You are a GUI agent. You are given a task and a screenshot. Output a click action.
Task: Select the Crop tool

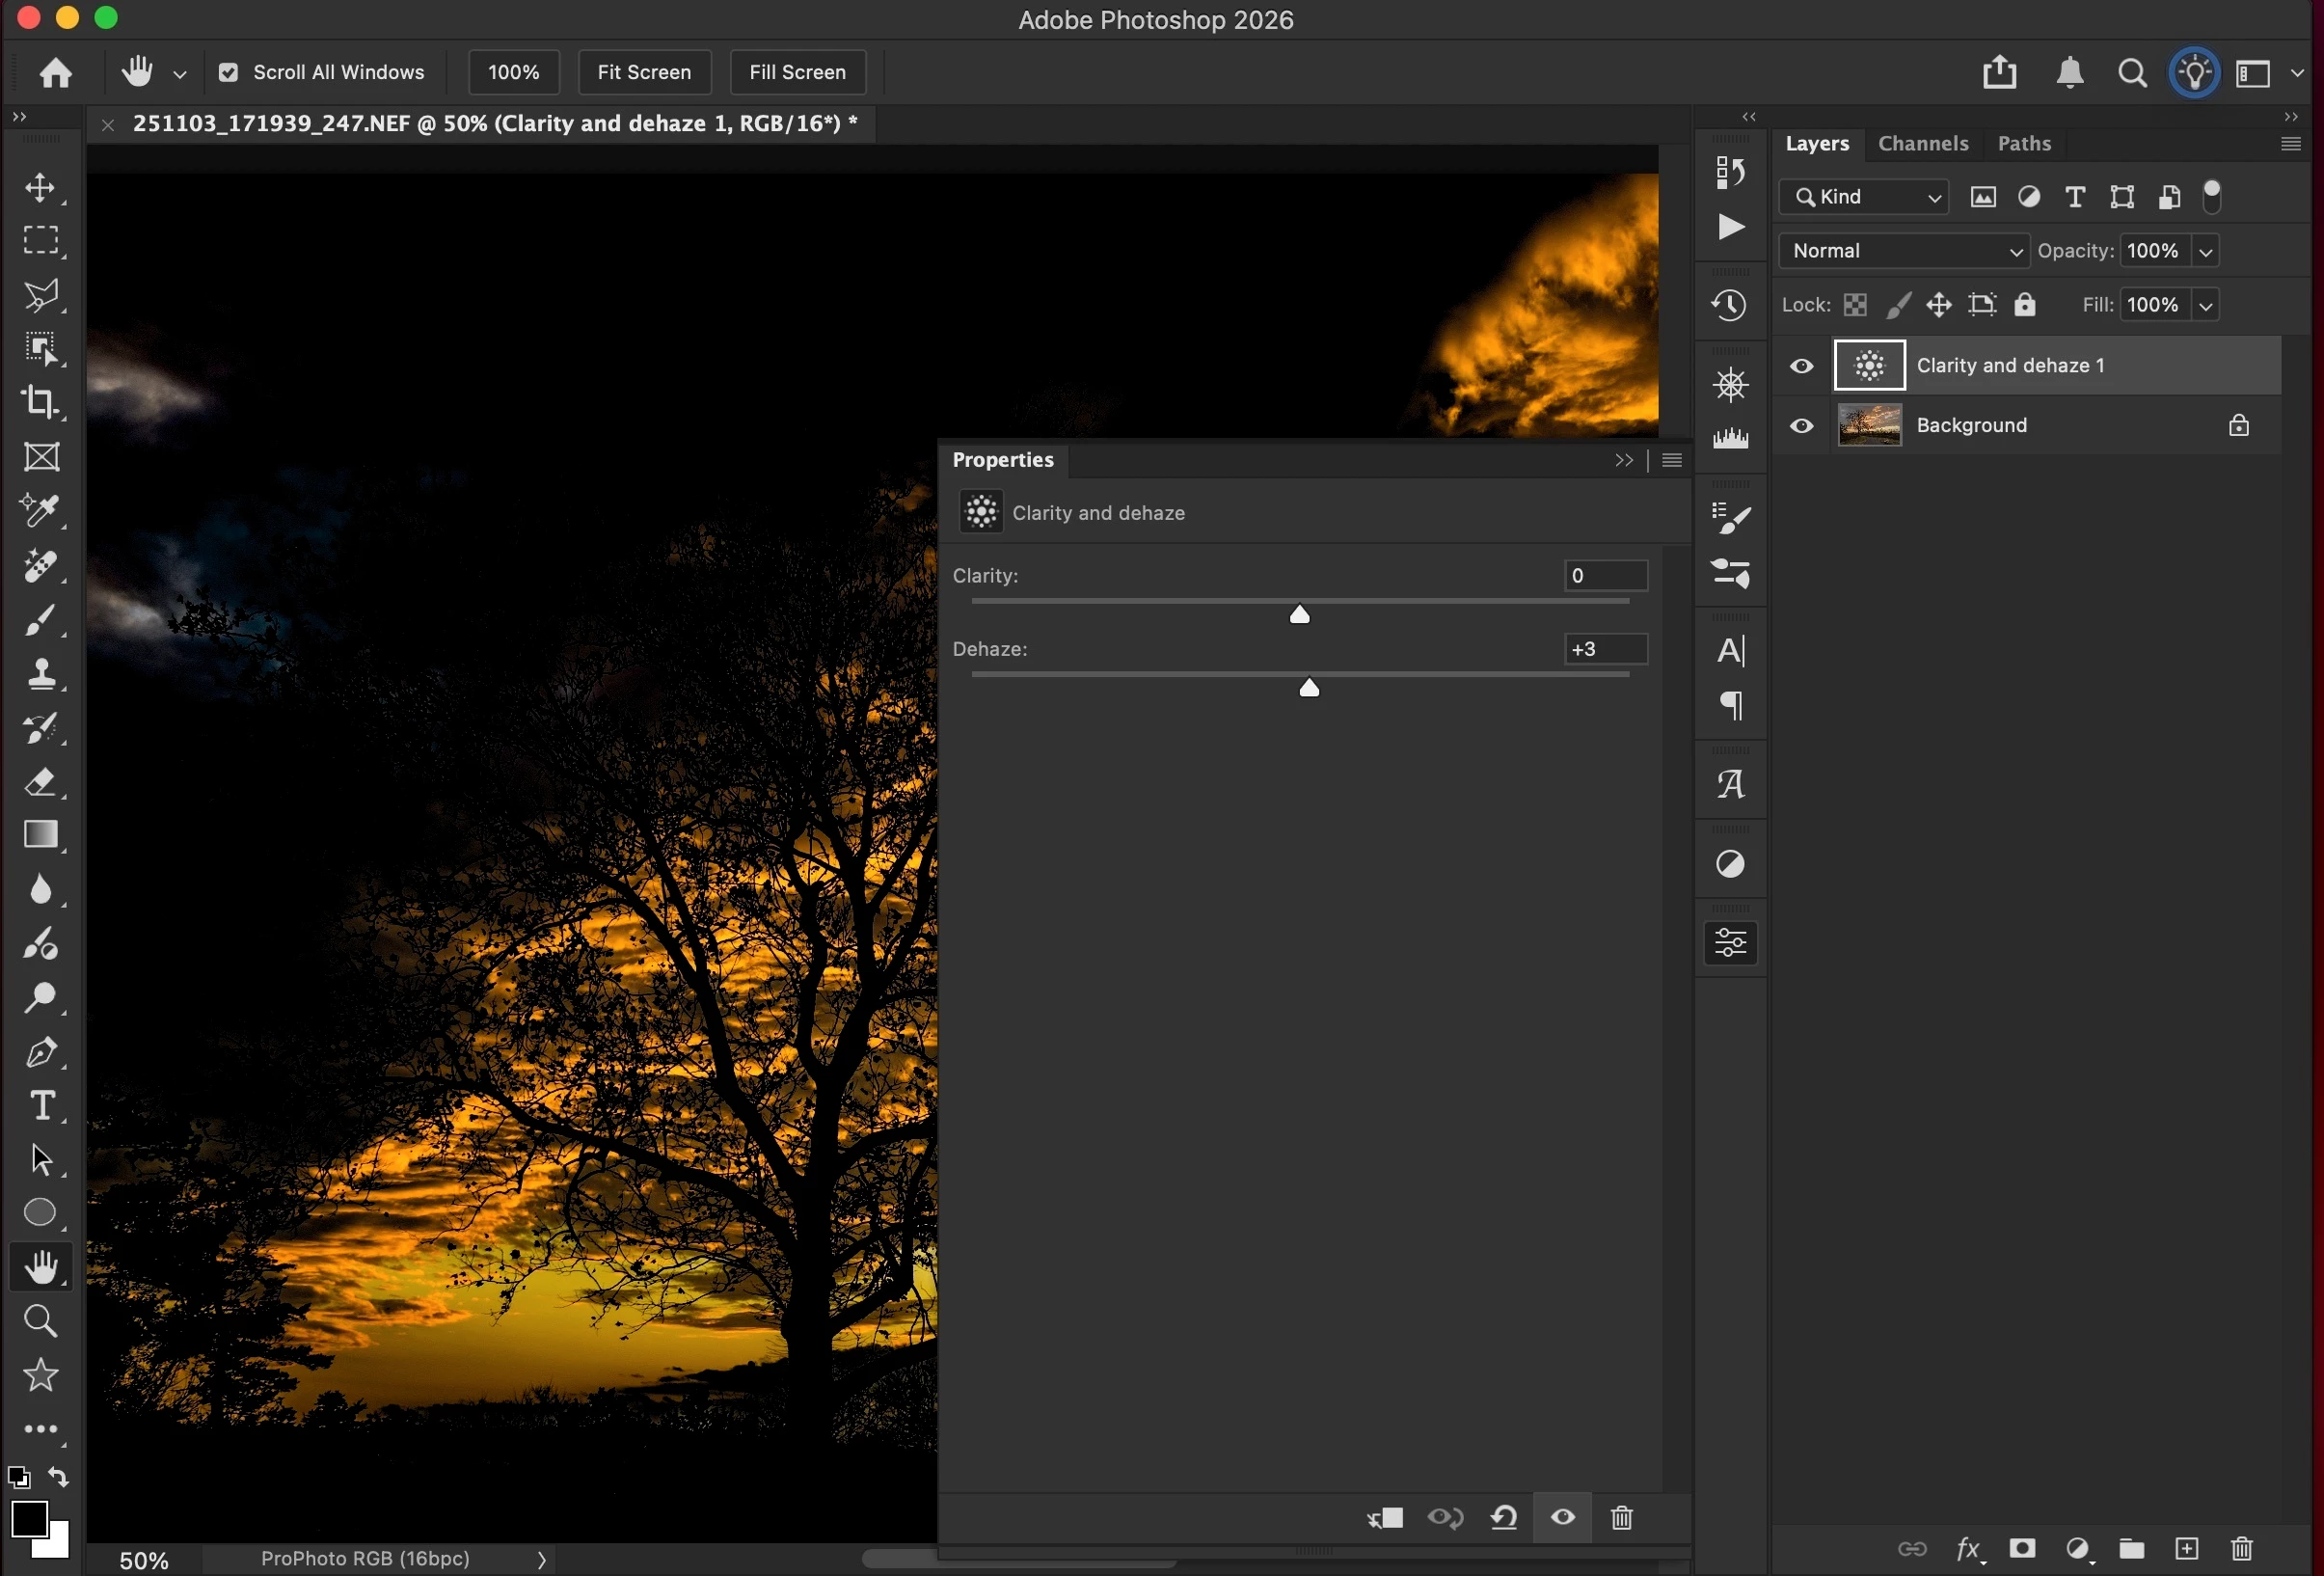[40, 403]
